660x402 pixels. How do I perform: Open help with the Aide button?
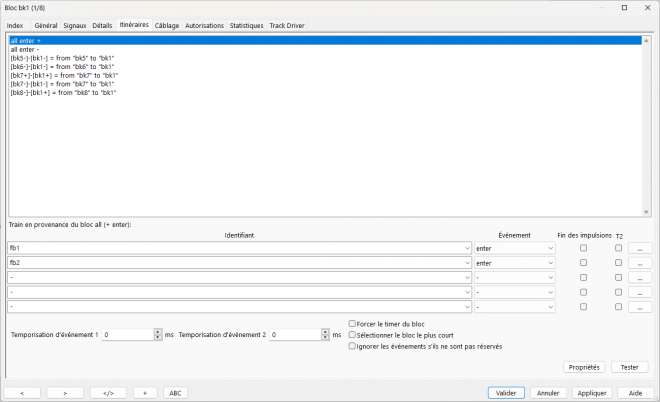coord(635,393)
